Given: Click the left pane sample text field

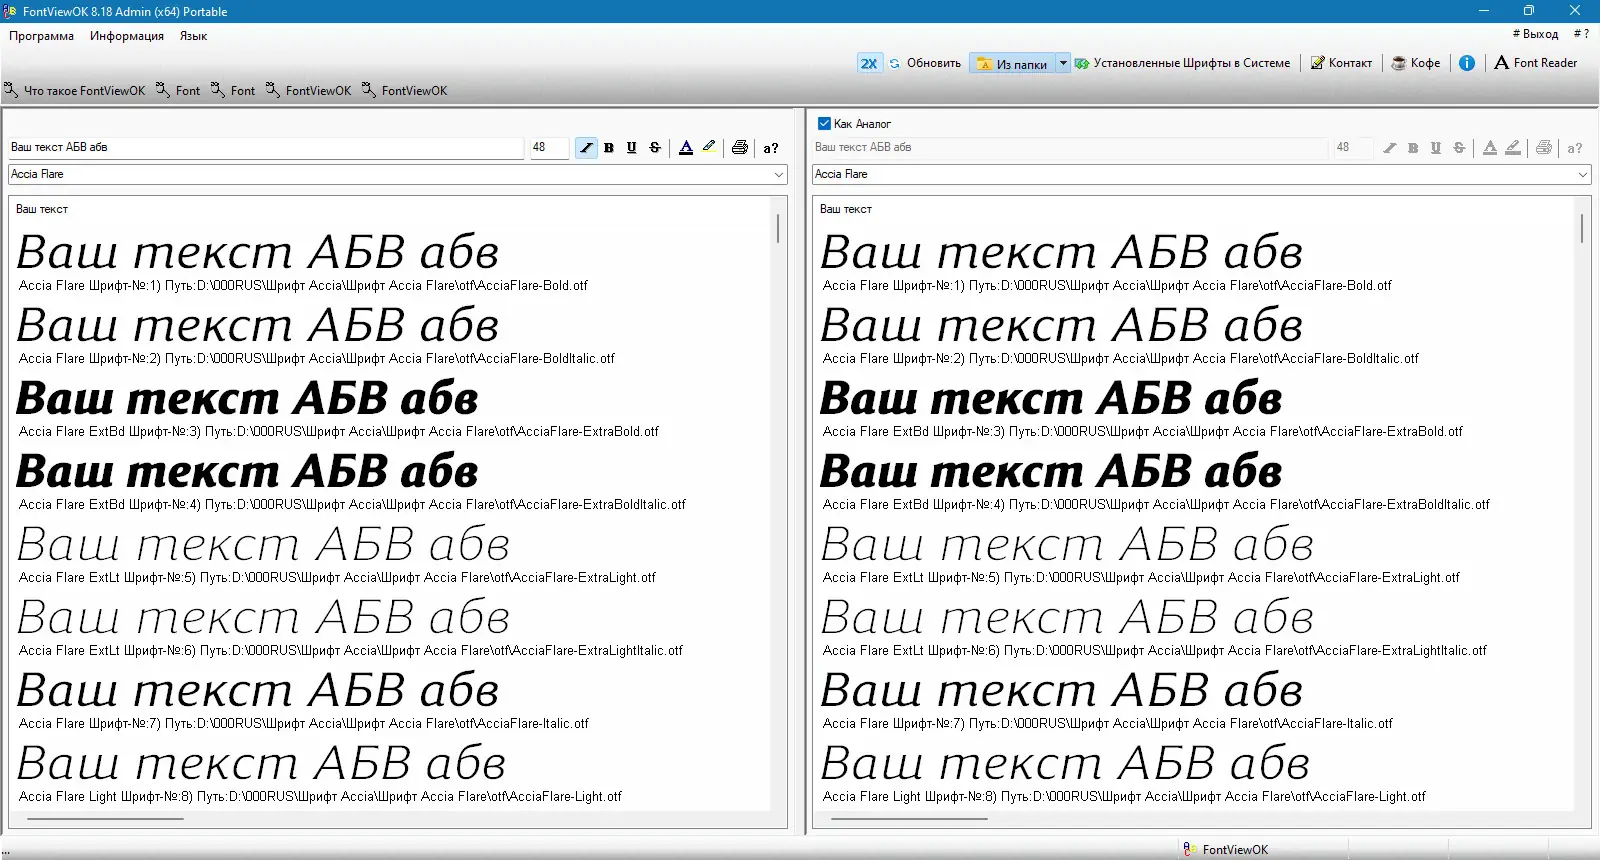Looking at the screenshot, I should click(x=266, y=148).
